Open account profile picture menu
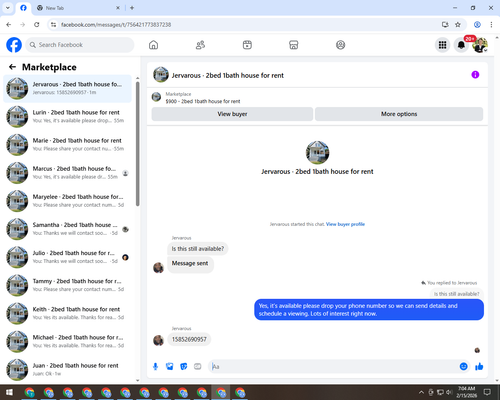Screen dimensions: 500x400 point(480,45)
